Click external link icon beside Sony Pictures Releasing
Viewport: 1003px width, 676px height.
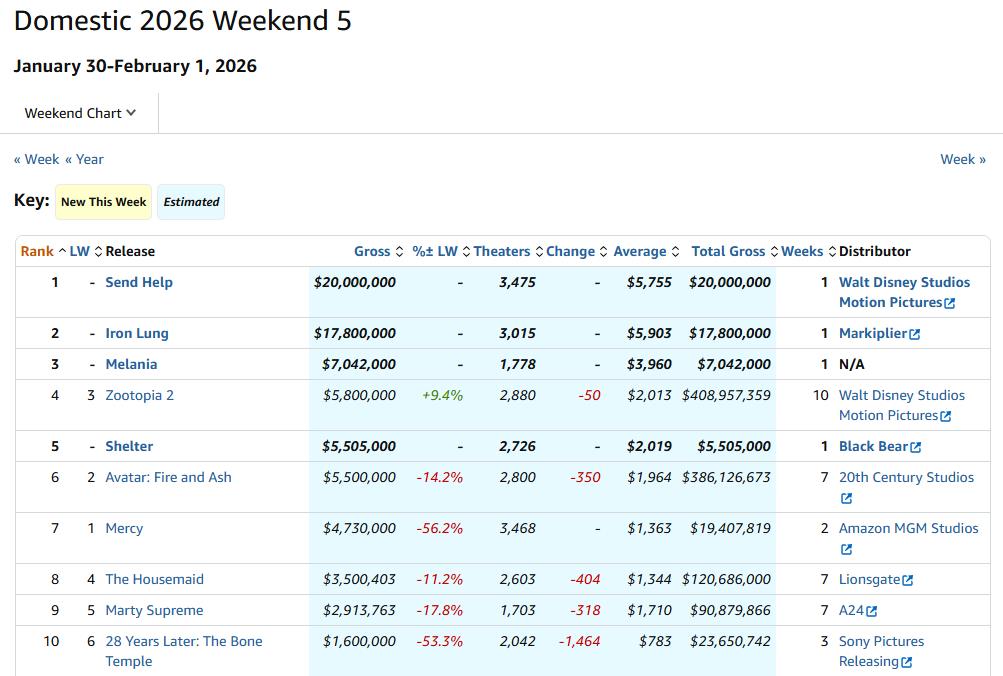click(906, 662)
